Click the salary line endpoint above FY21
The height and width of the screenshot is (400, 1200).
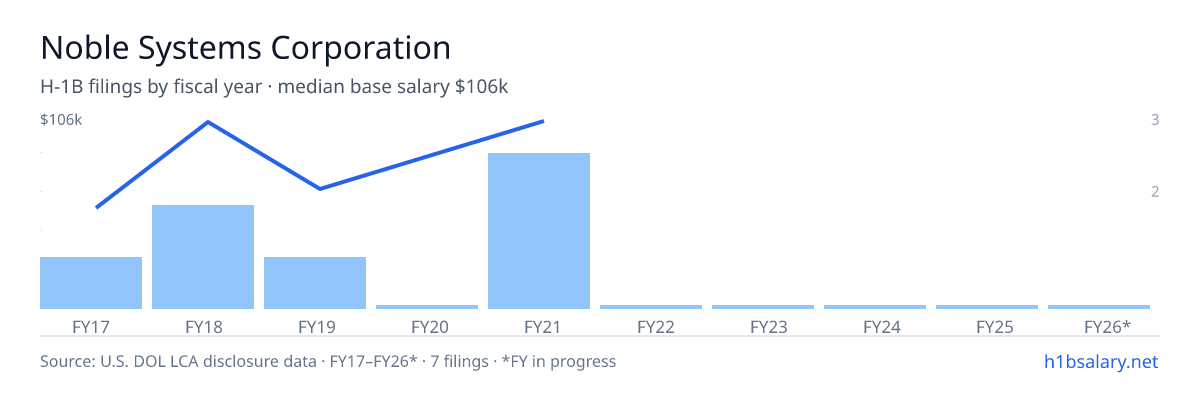[x=542, y=121]
